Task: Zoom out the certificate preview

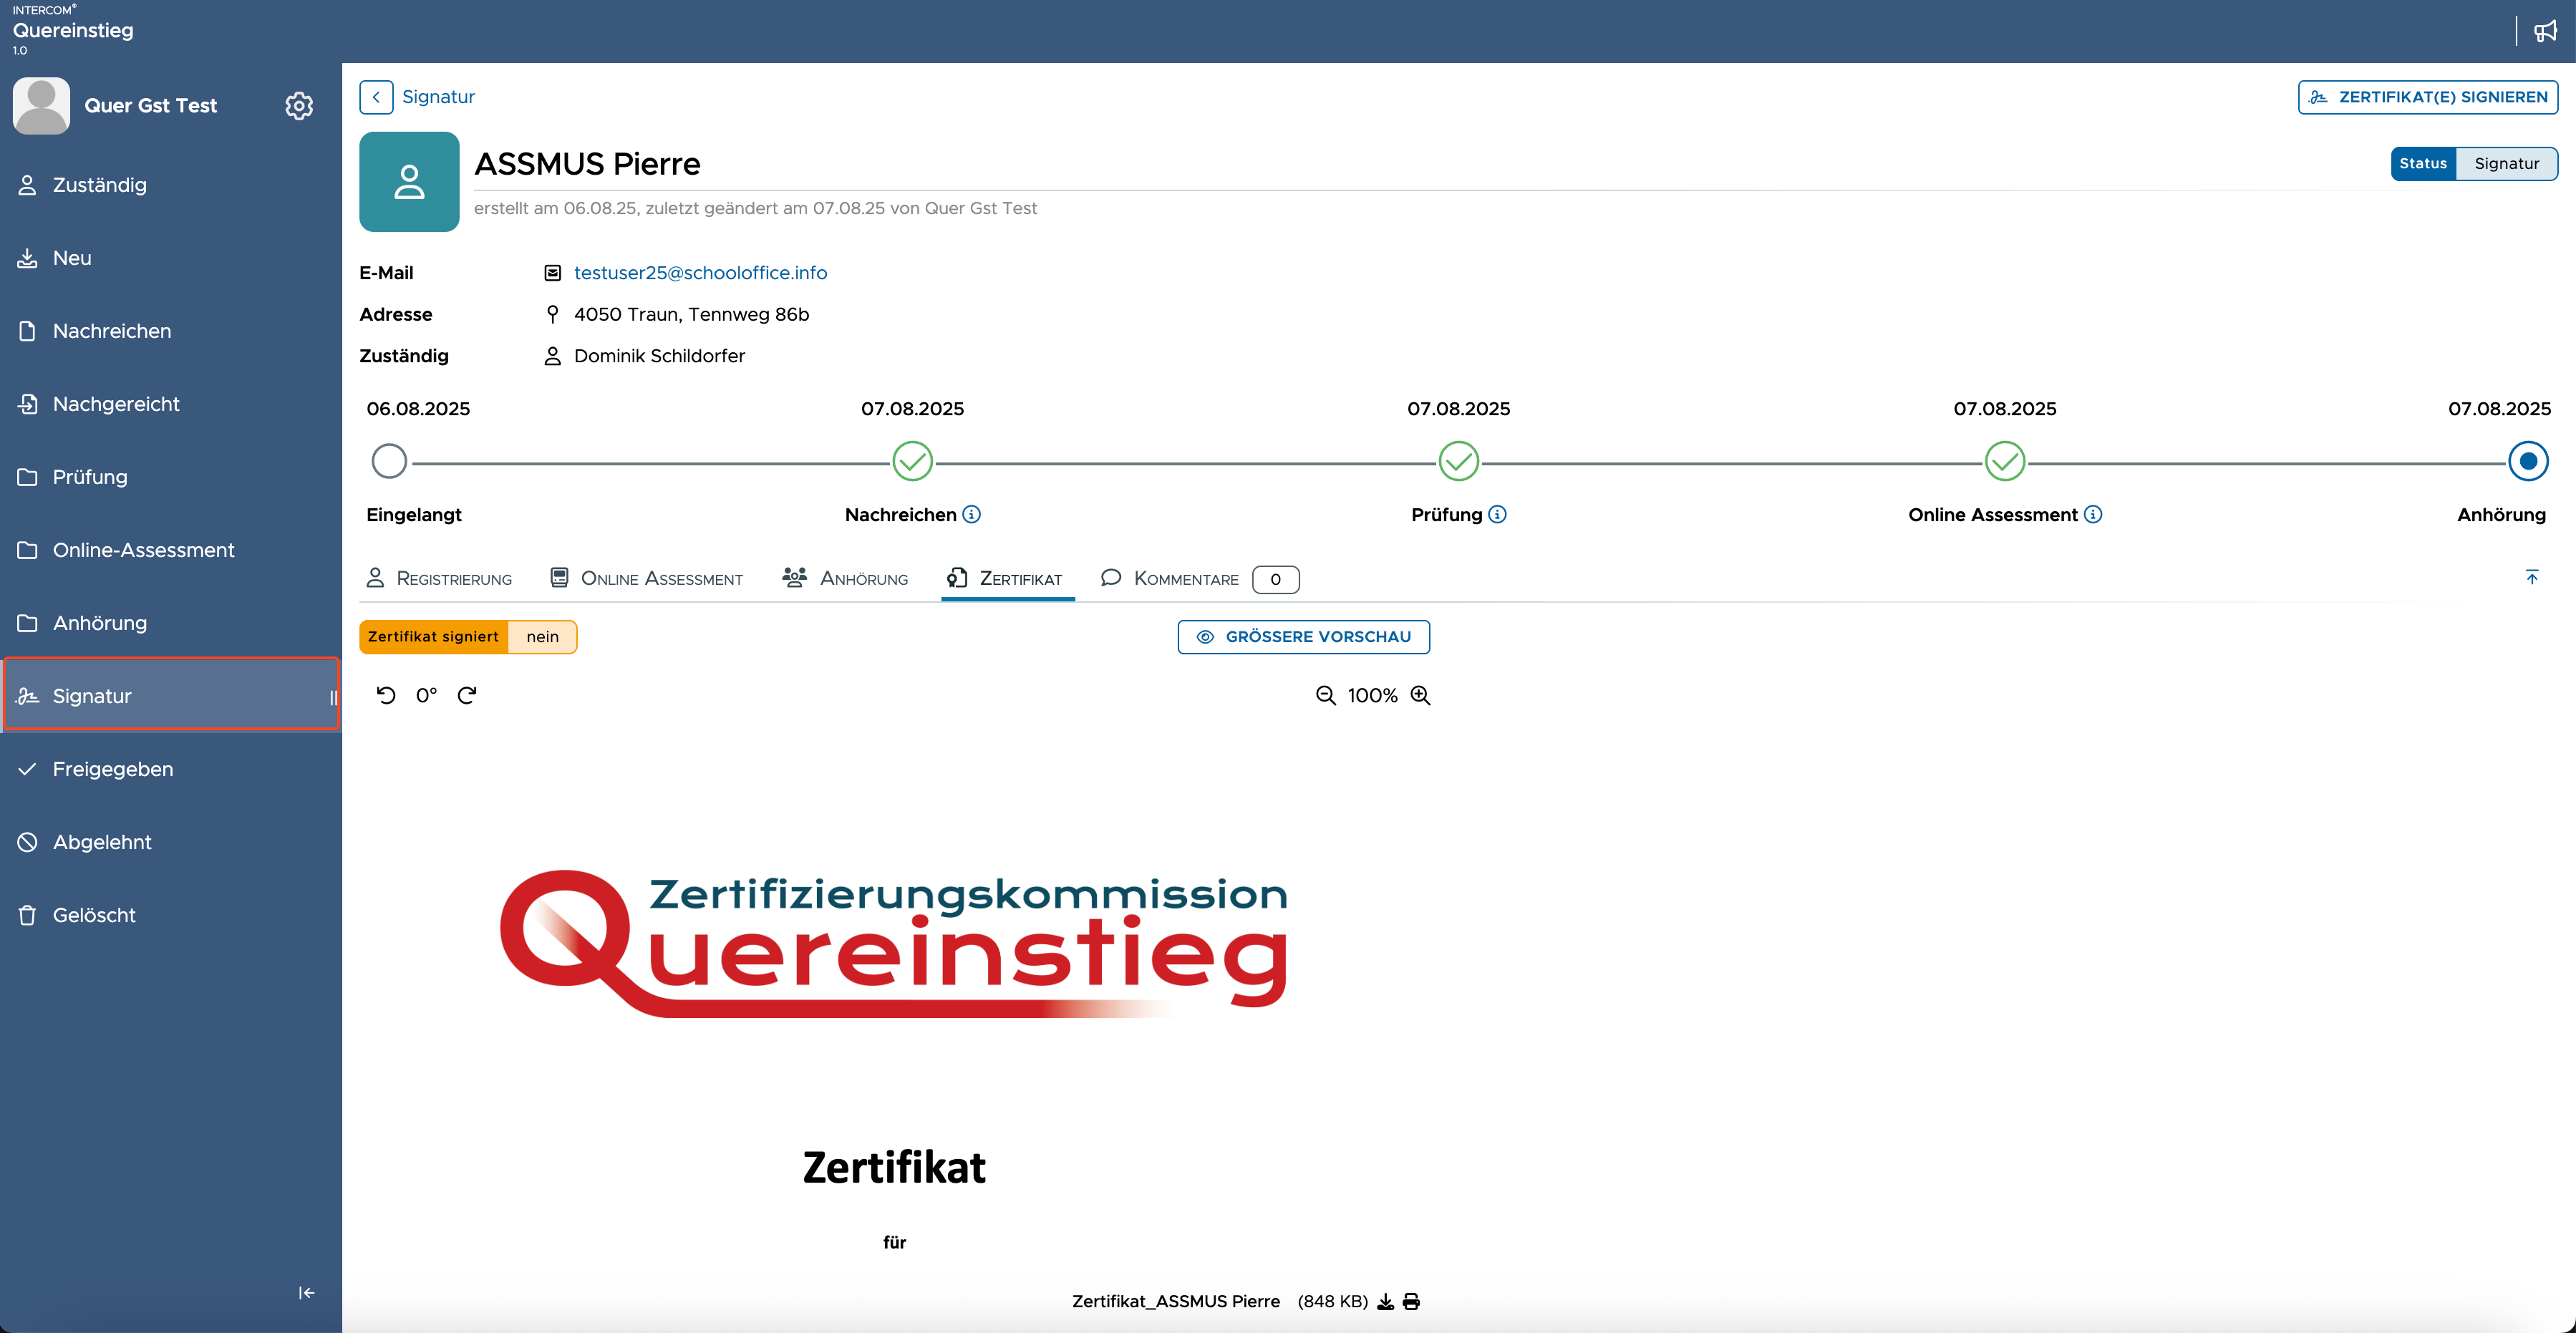Action: point(1326,696)
